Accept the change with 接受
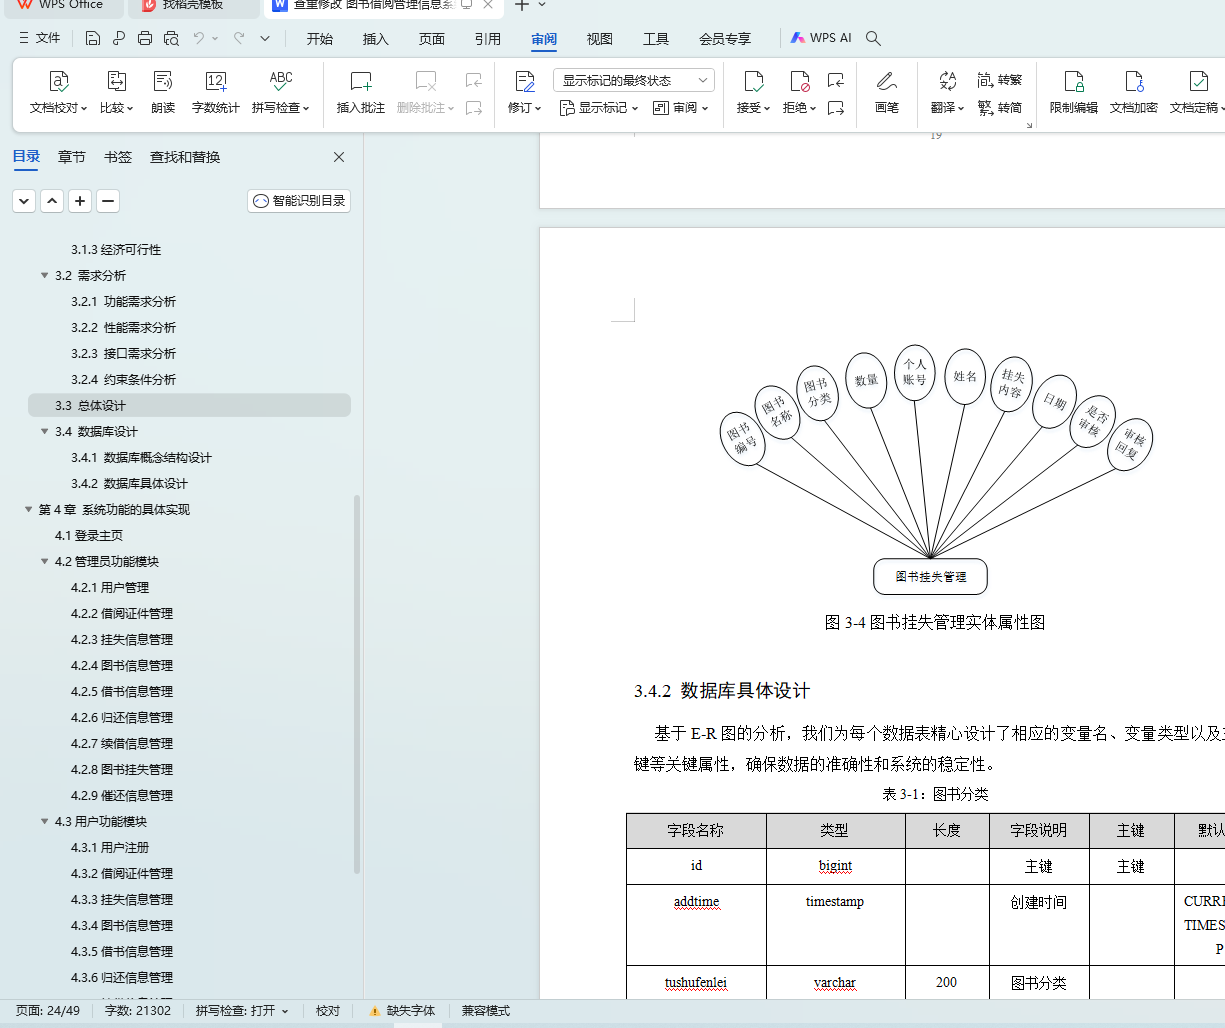This screenshot has width=1225, height=1028. point(754,92)
